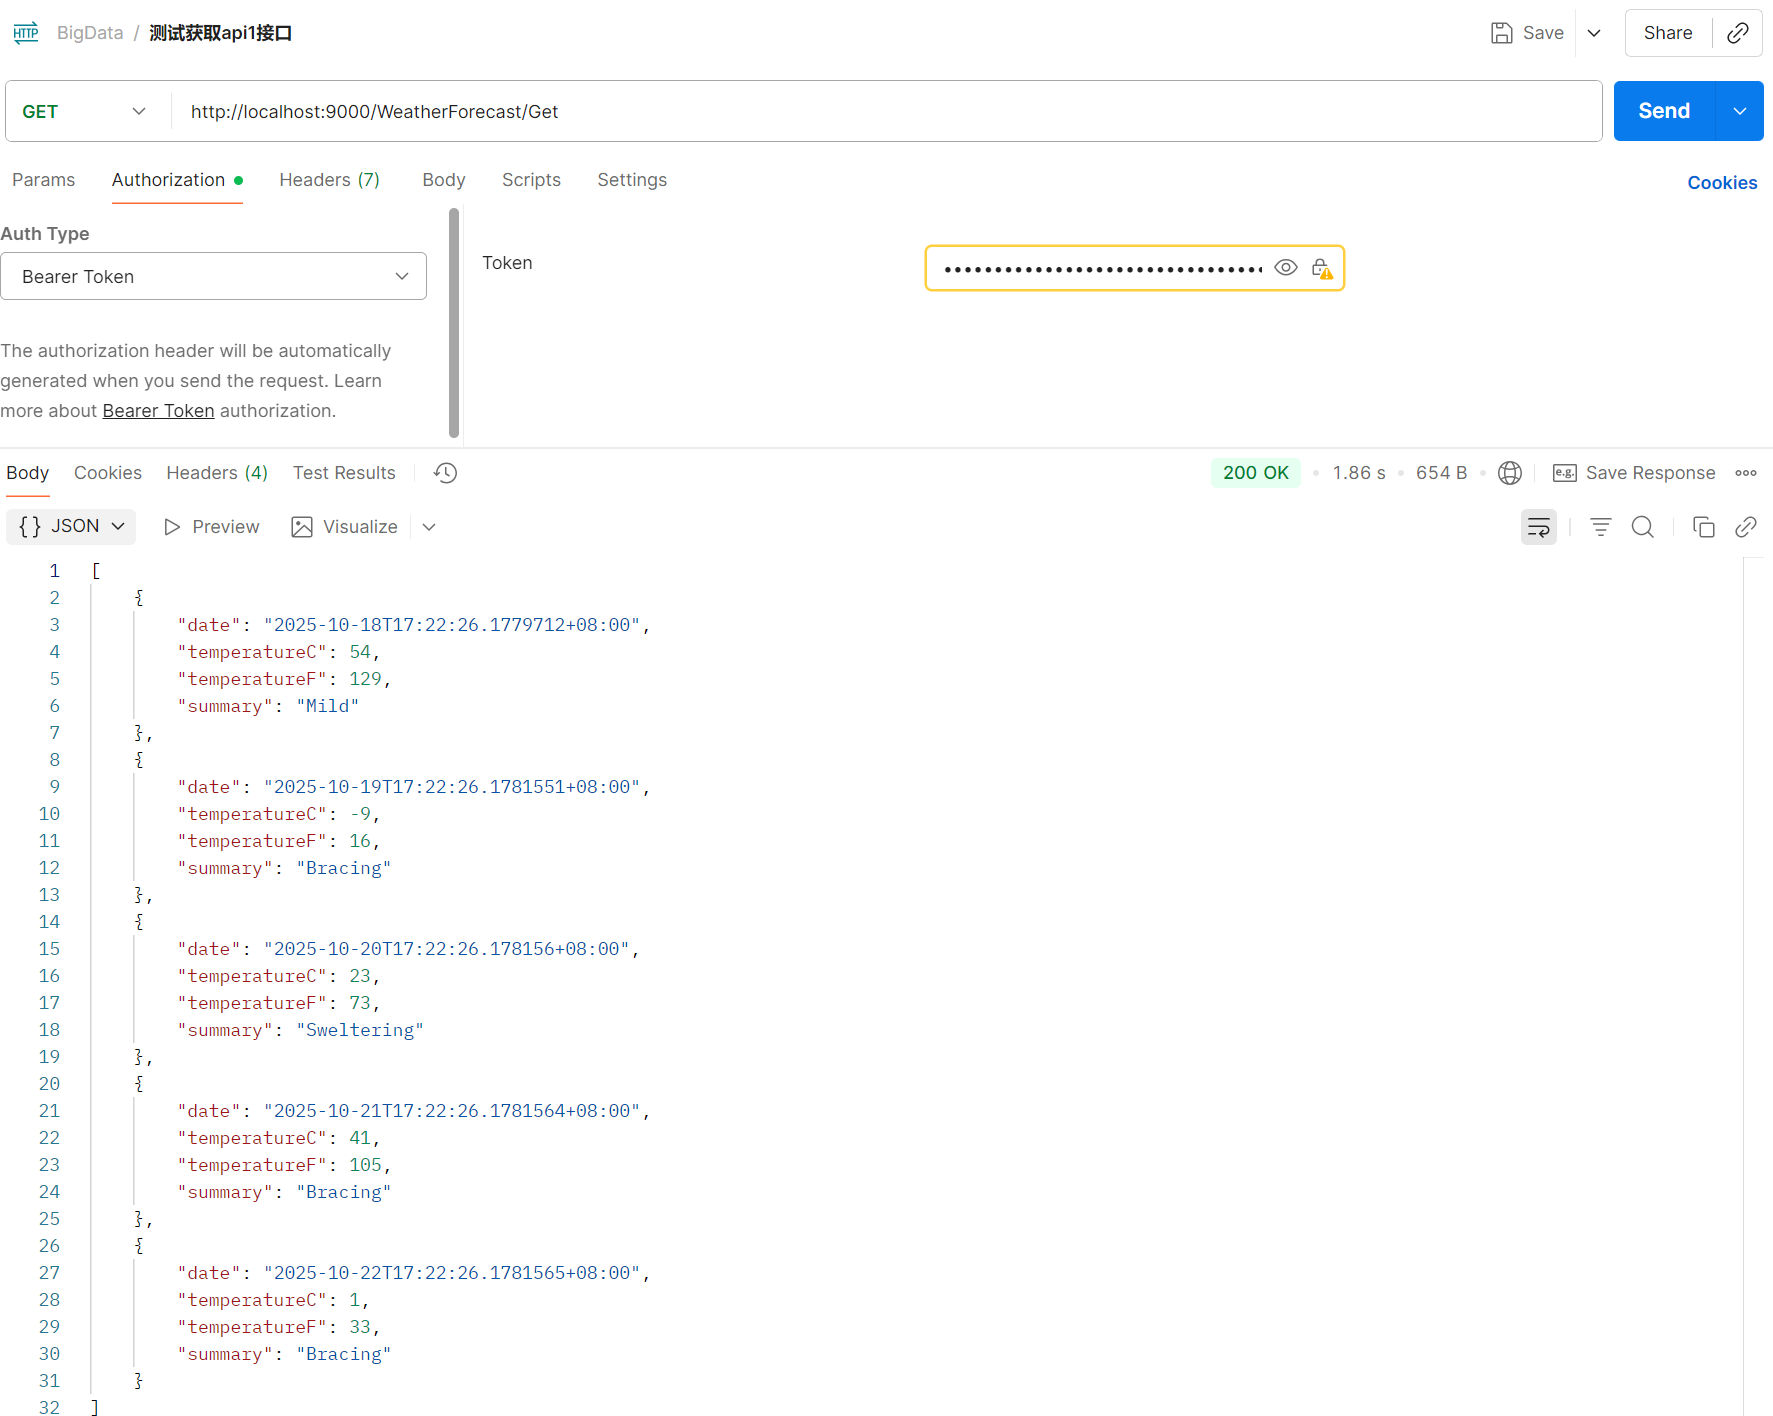Toggle word wrap in response body
The height and width of the screenshot is (1416, 1773).
1539,527
